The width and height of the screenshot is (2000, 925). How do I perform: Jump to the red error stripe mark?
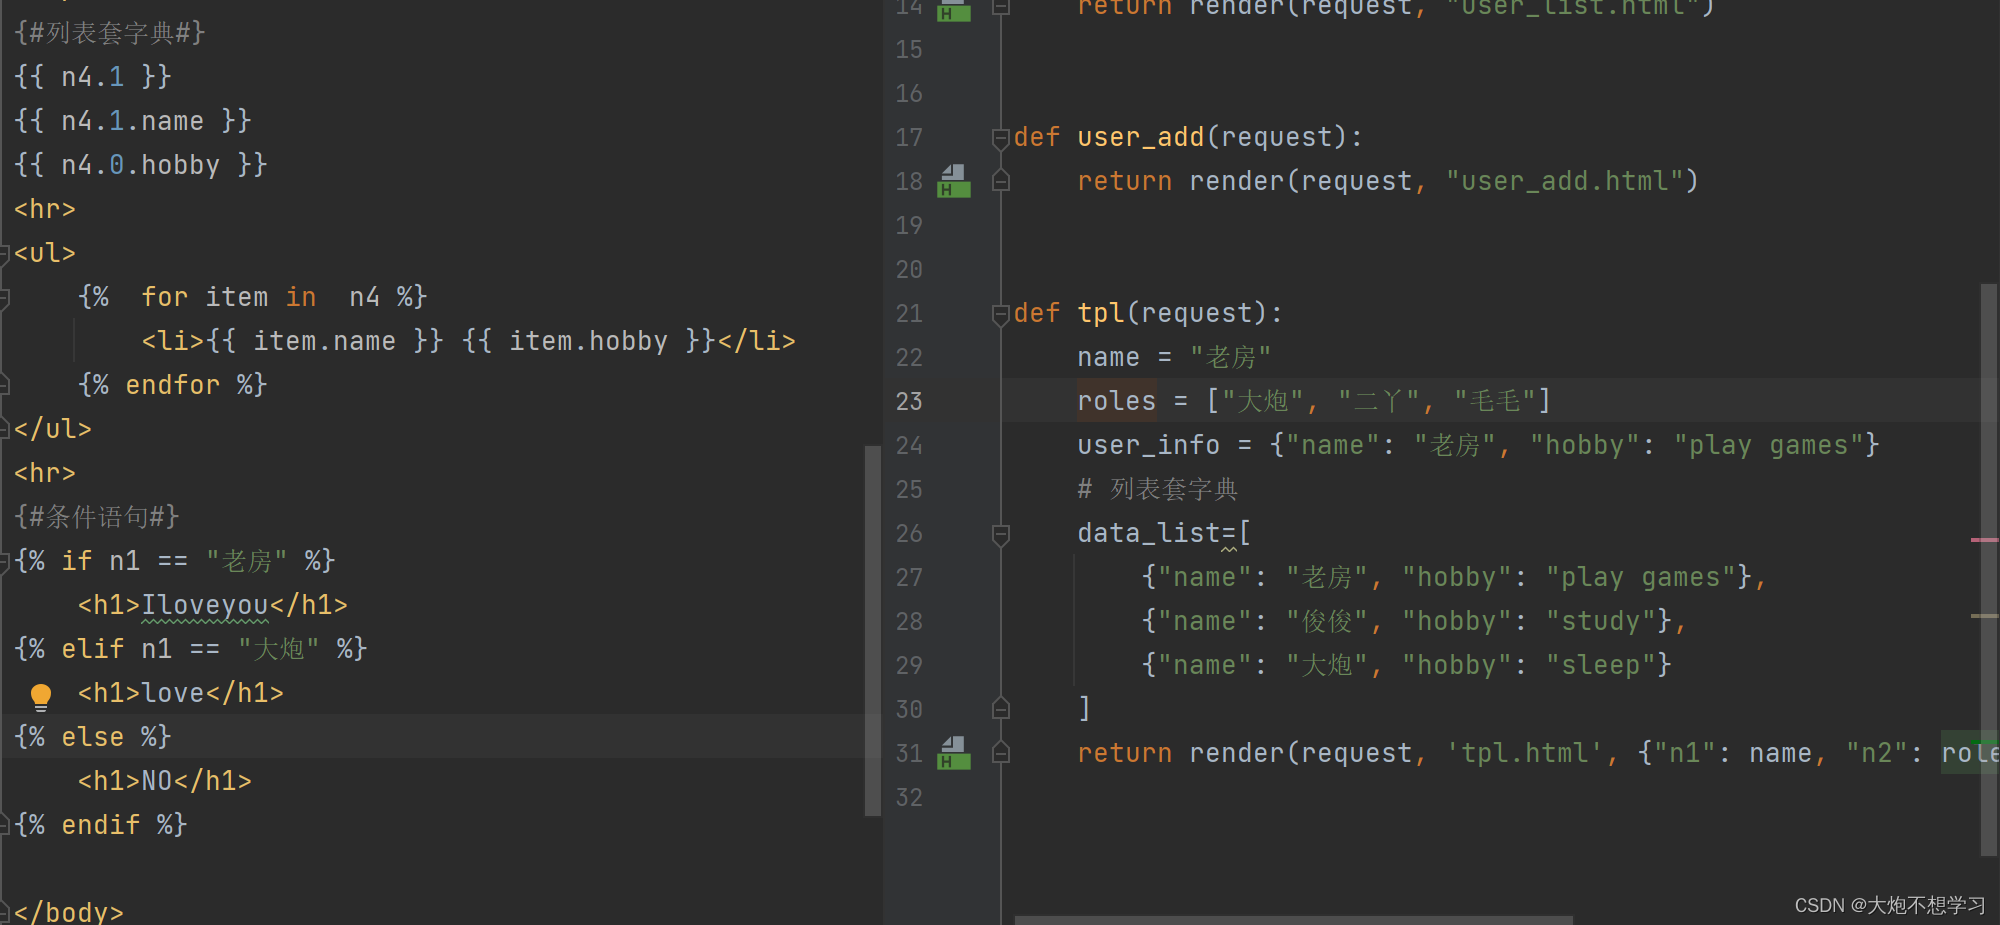click(x=1985, y=540)
